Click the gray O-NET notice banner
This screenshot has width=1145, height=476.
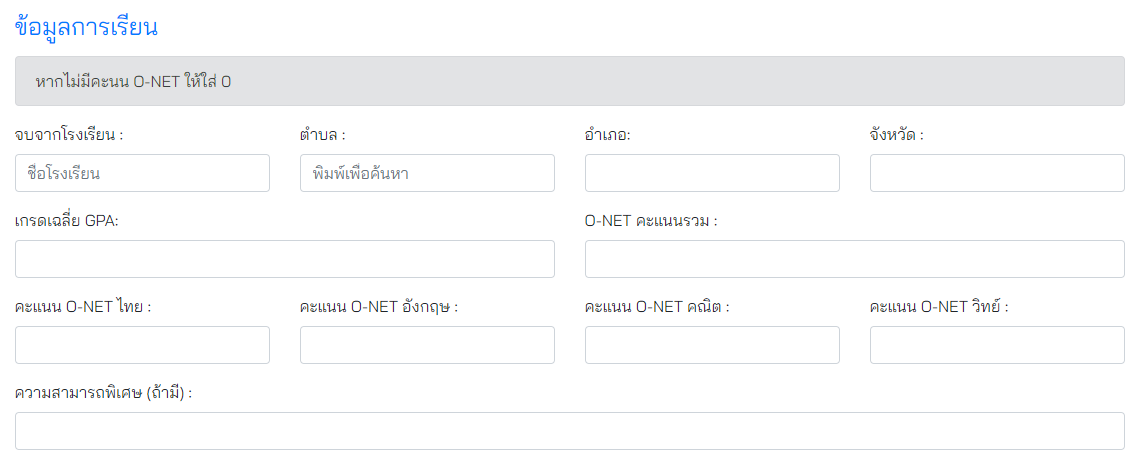[570, 81]
